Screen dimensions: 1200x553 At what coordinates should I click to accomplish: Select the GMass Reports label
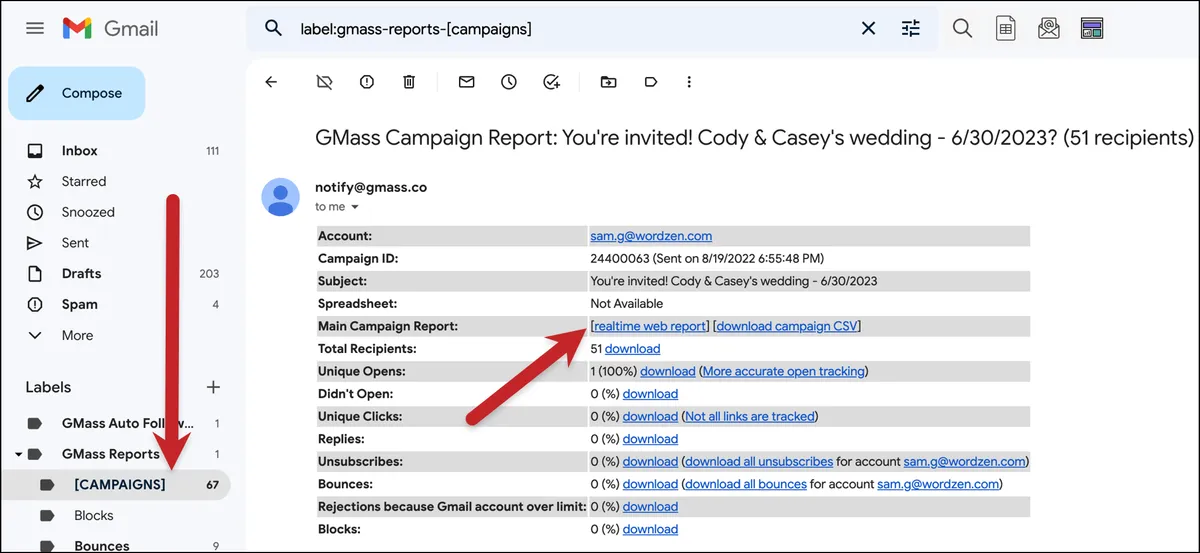click(110, 454)
